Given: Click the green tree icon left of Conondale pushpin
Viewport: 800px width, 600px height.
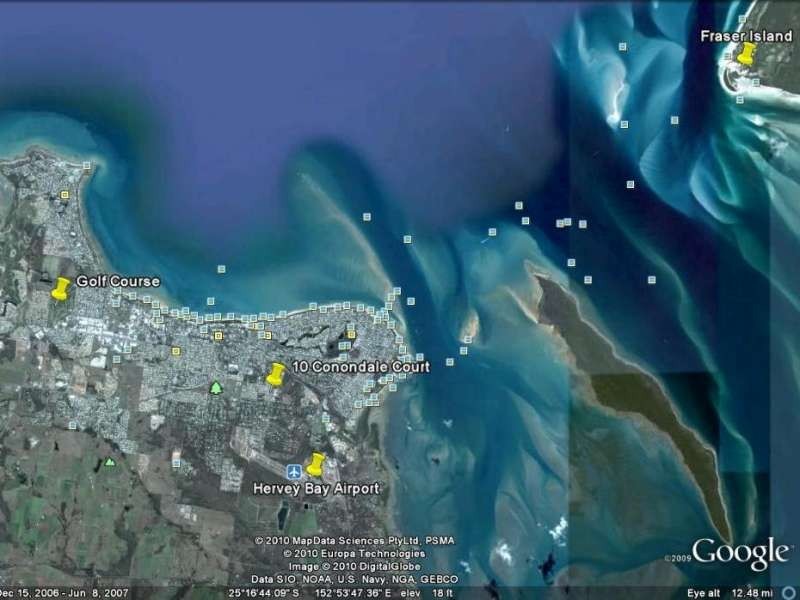Looking at the screenshot, I should pos(216,387).
